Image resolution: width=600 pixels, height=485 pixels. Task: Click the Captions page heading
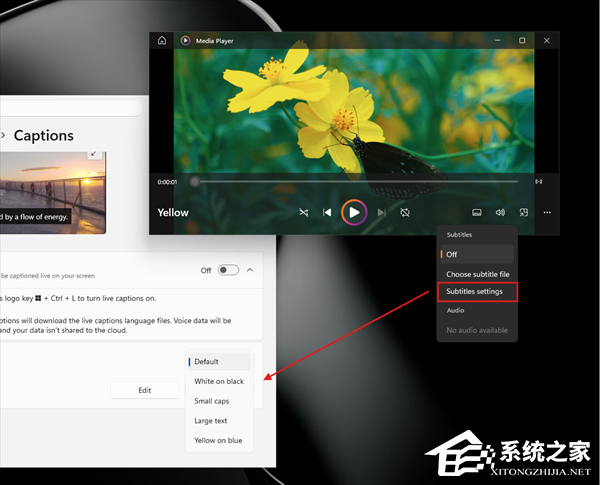[44, 136]
